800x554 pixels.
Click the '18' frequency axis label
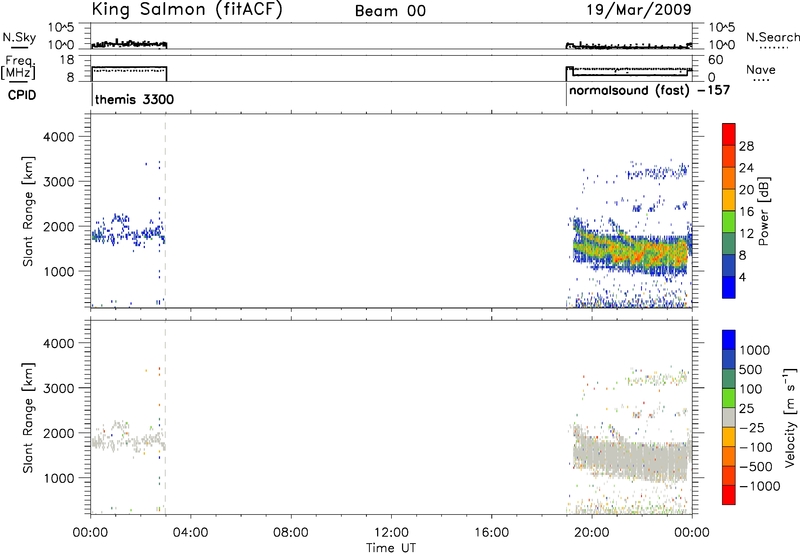[67, 60]
